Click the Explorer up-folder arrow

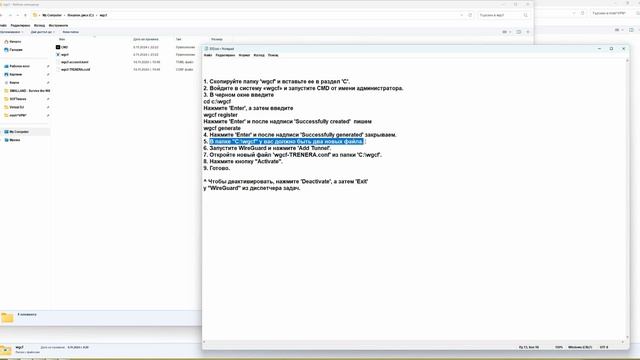pyautogui.click(x=25, y=15)
